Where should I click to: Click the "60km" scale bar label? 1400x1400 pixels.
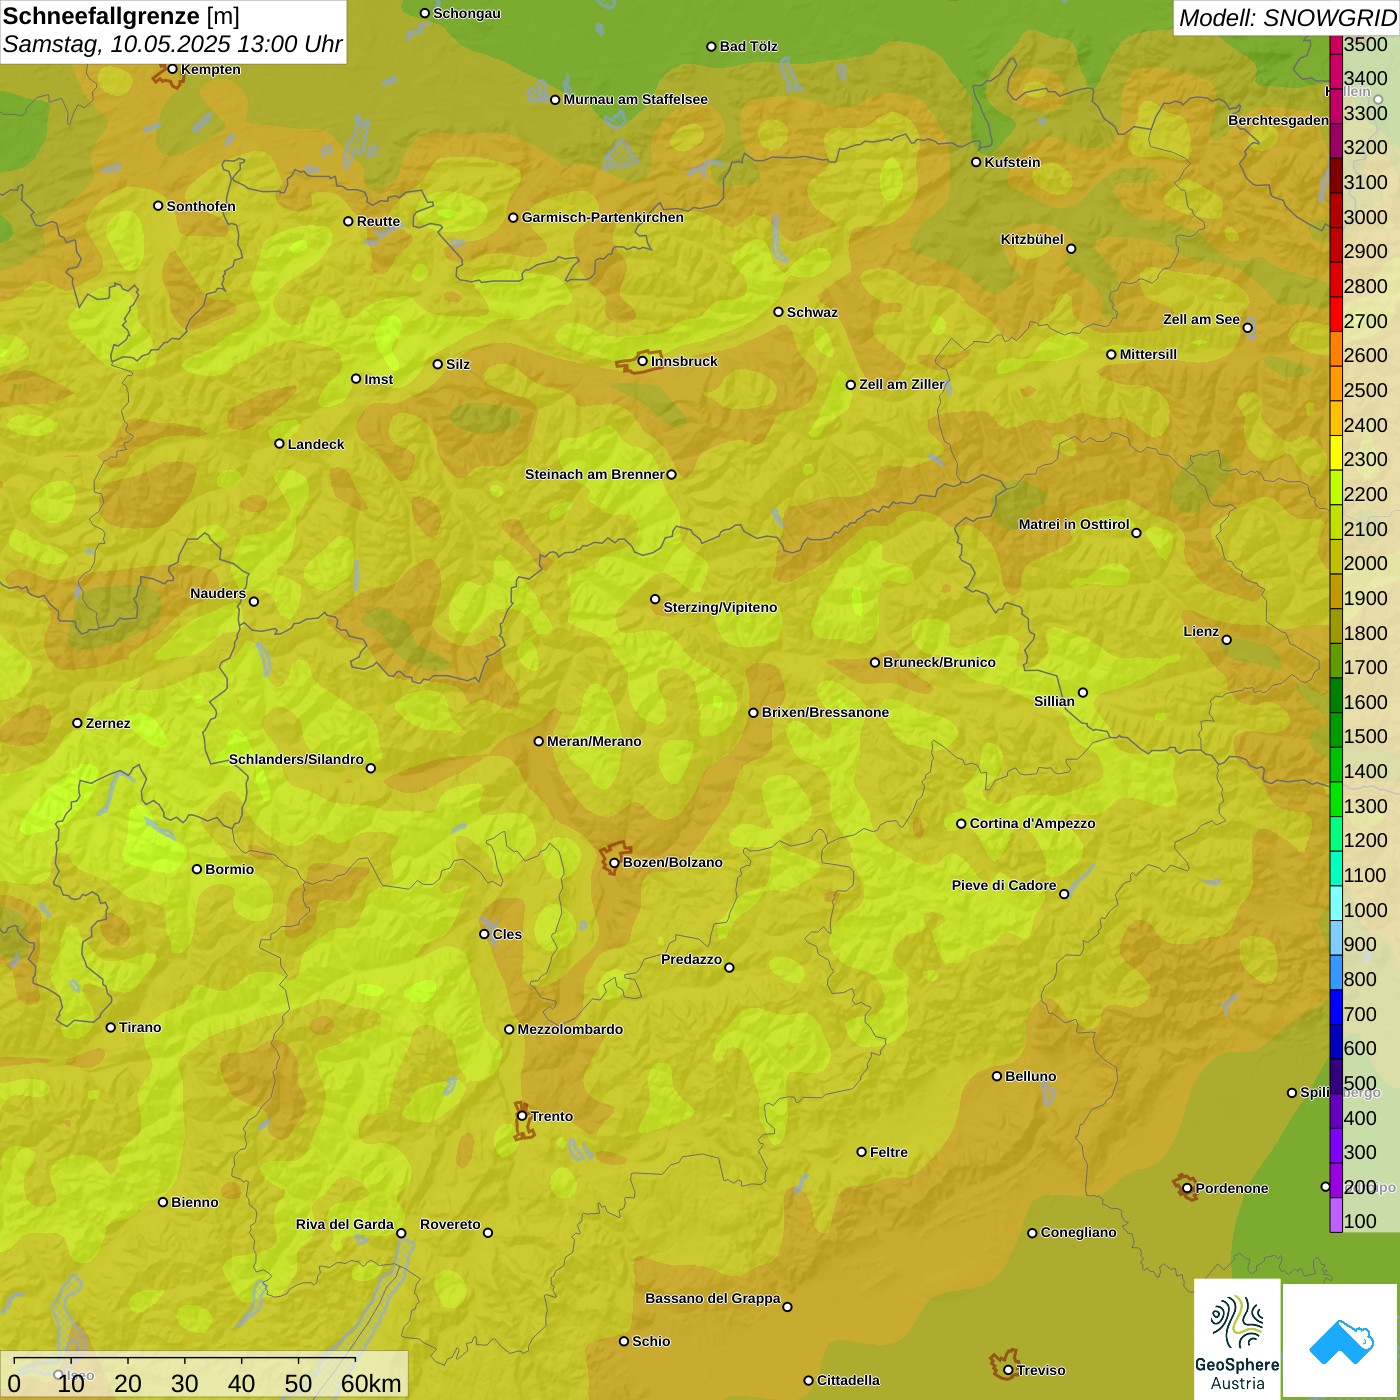point(371,1383)
